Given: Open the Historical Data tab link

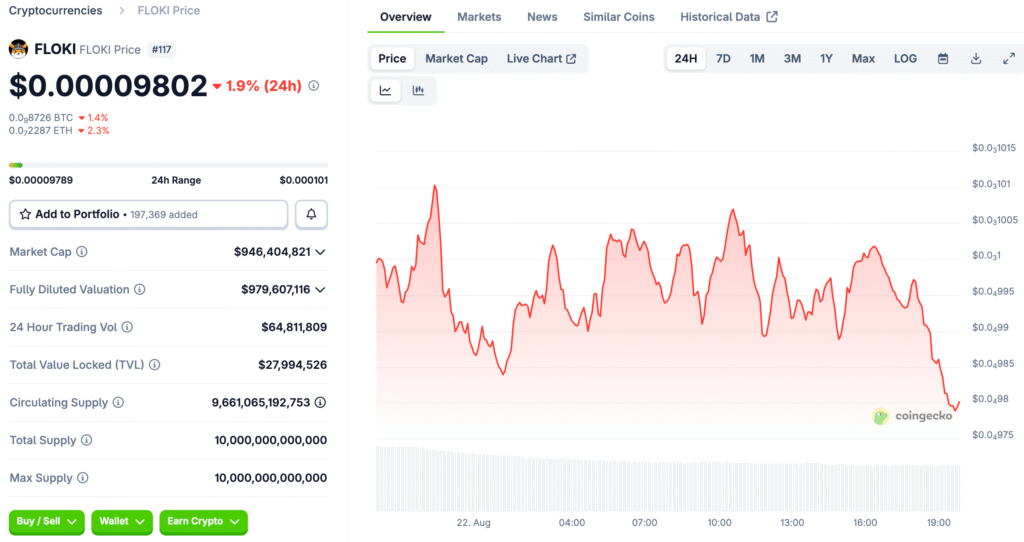Looking at the screenshot, I should point(729,17).
